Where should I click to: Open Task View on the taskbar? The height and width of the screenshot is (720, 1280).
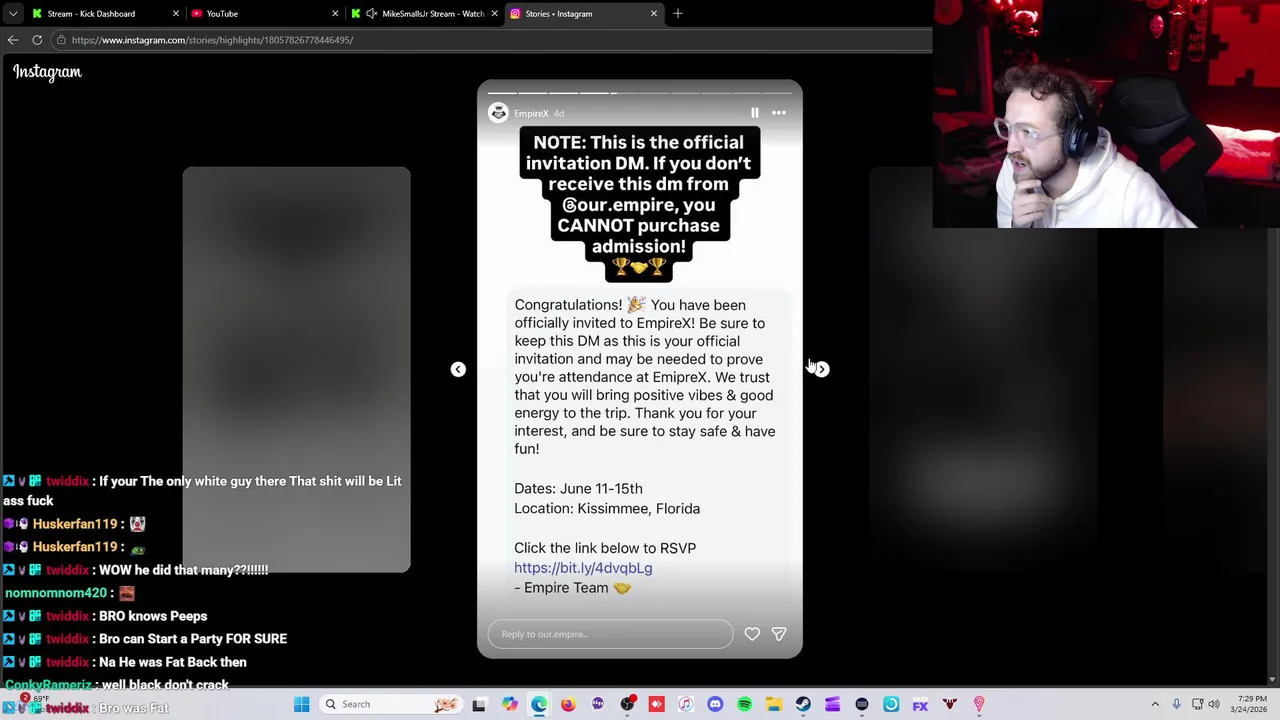point(479,704)
